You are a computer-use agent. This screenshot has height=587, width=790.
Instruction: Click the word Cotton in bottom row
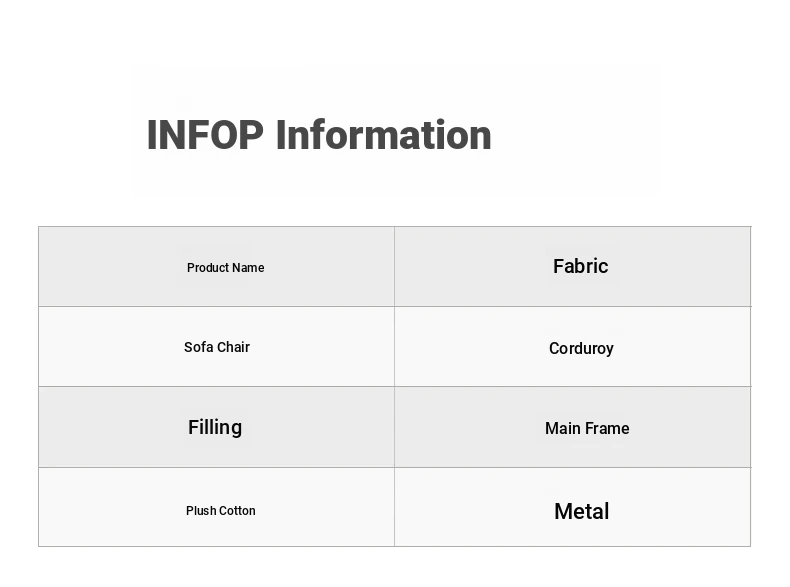[238, 510]
